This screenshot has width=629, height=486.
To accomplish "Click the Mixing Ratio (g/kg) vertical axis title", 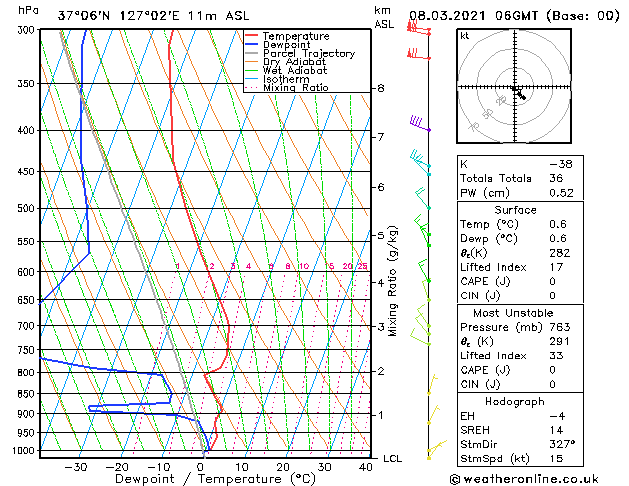I will tap(393, 281).
